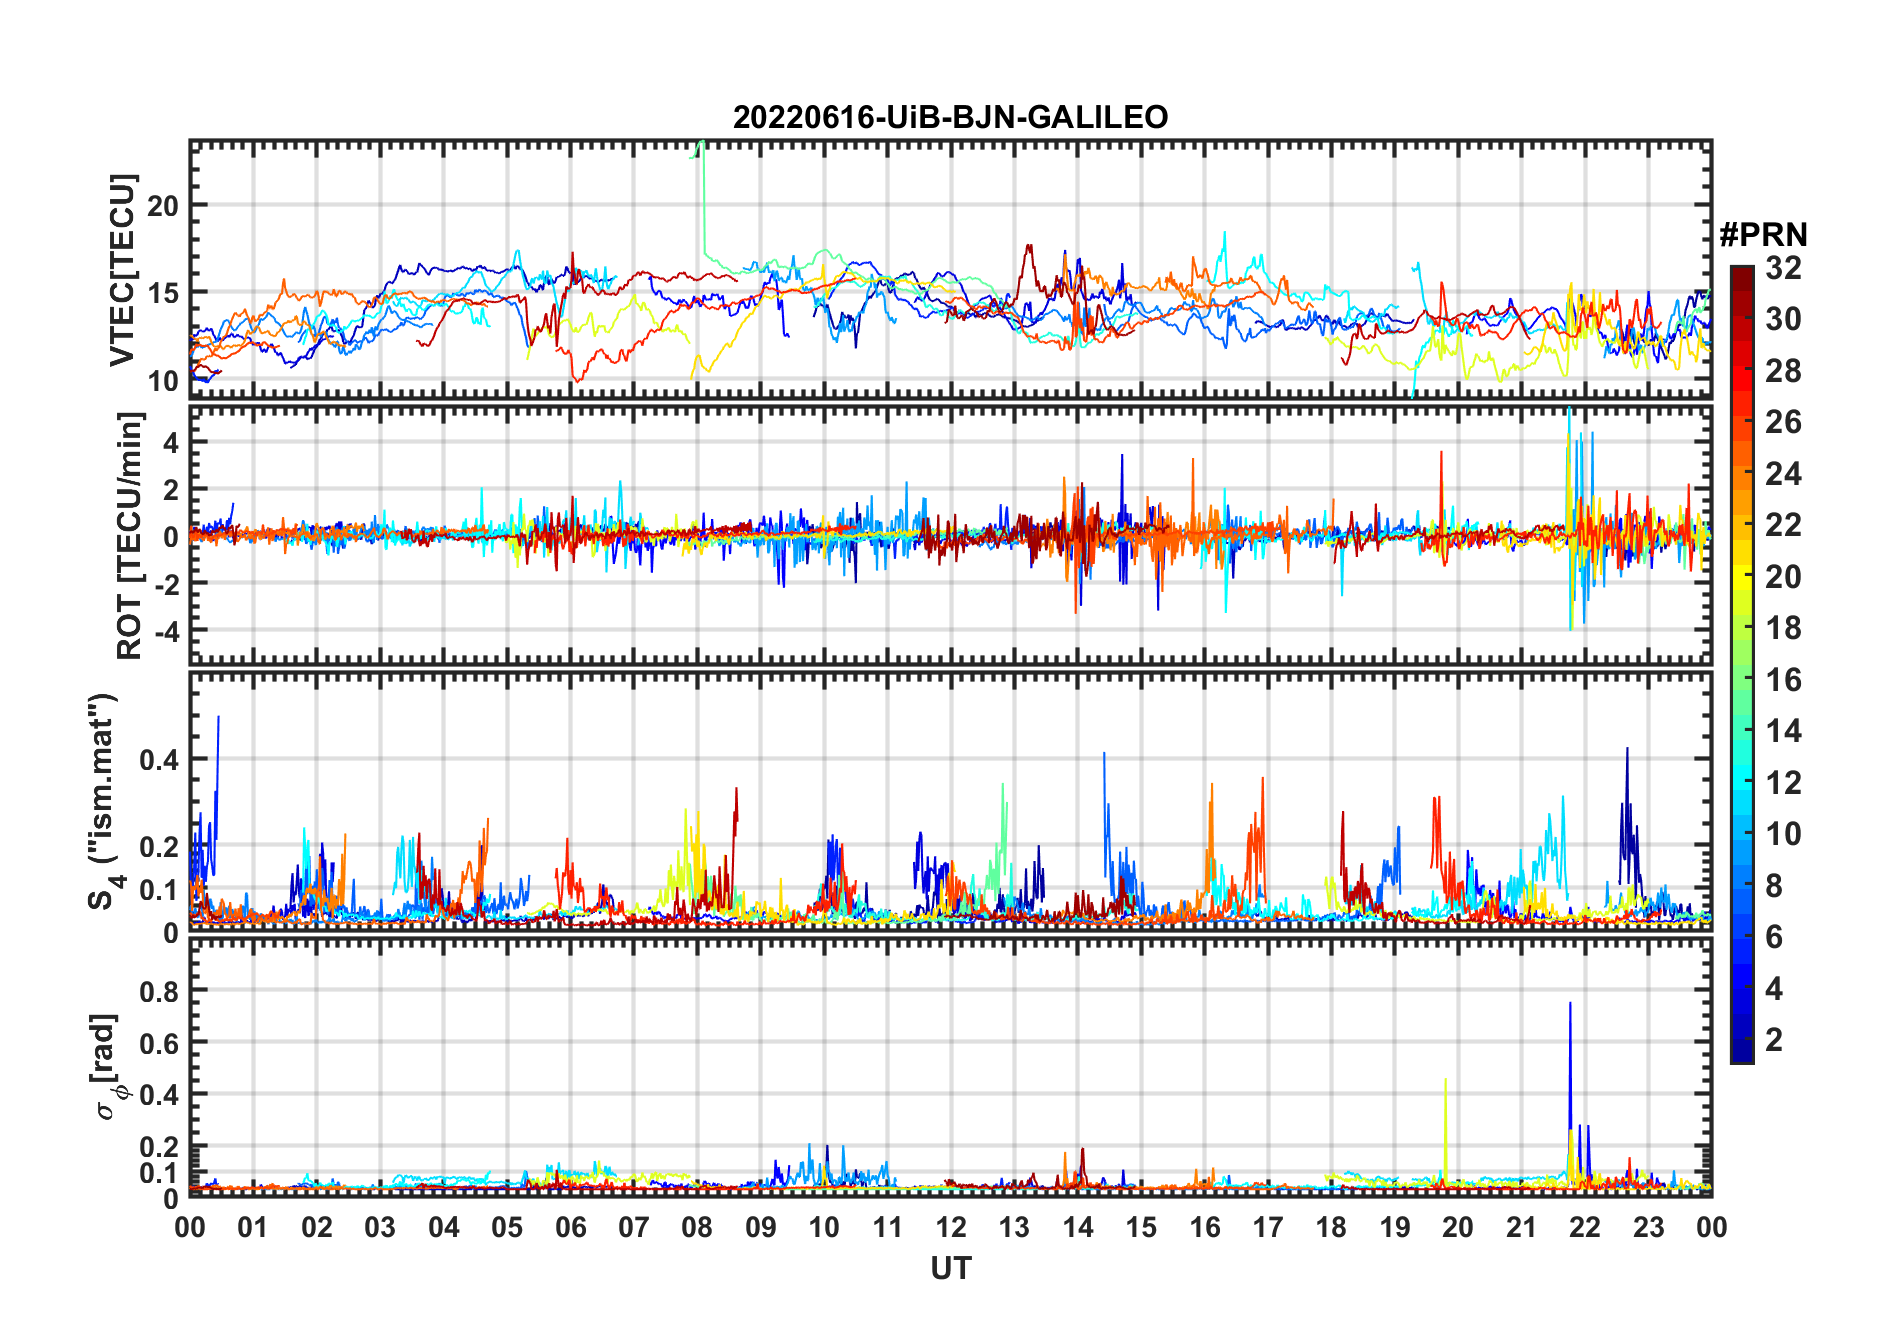This screenshot has width=1902, height=1330.
Task: Click x-axis hour tick label 03
Action: 380,1227
